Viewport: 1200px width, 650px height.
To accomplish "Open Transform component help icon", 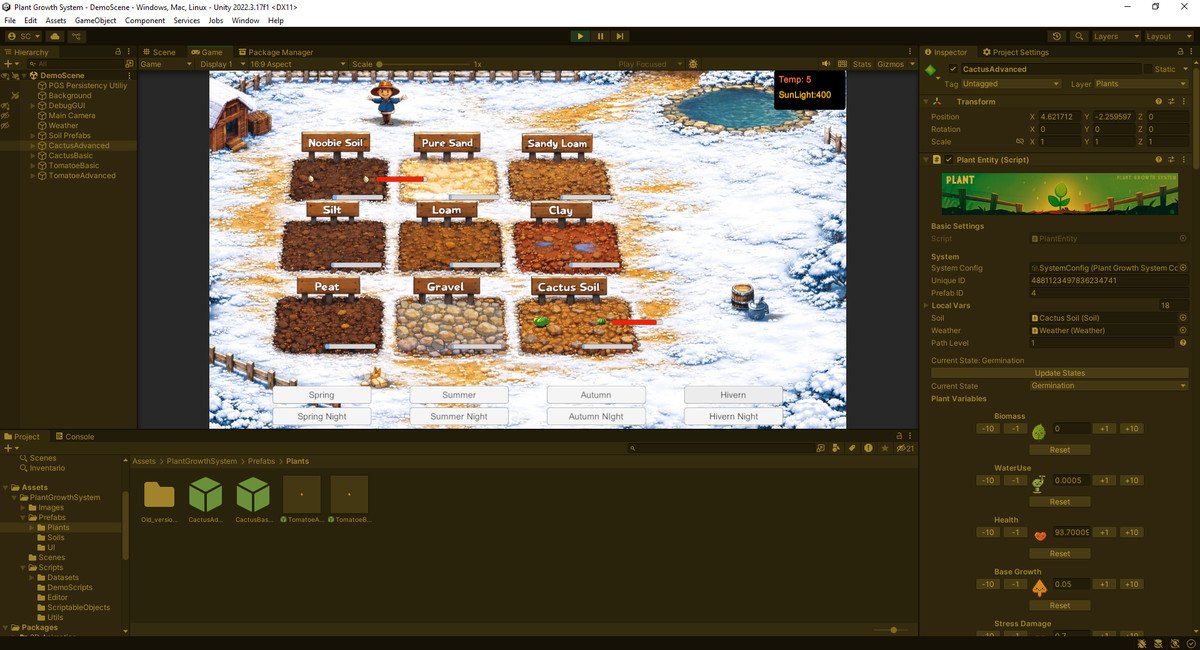I will [1159, 101].
